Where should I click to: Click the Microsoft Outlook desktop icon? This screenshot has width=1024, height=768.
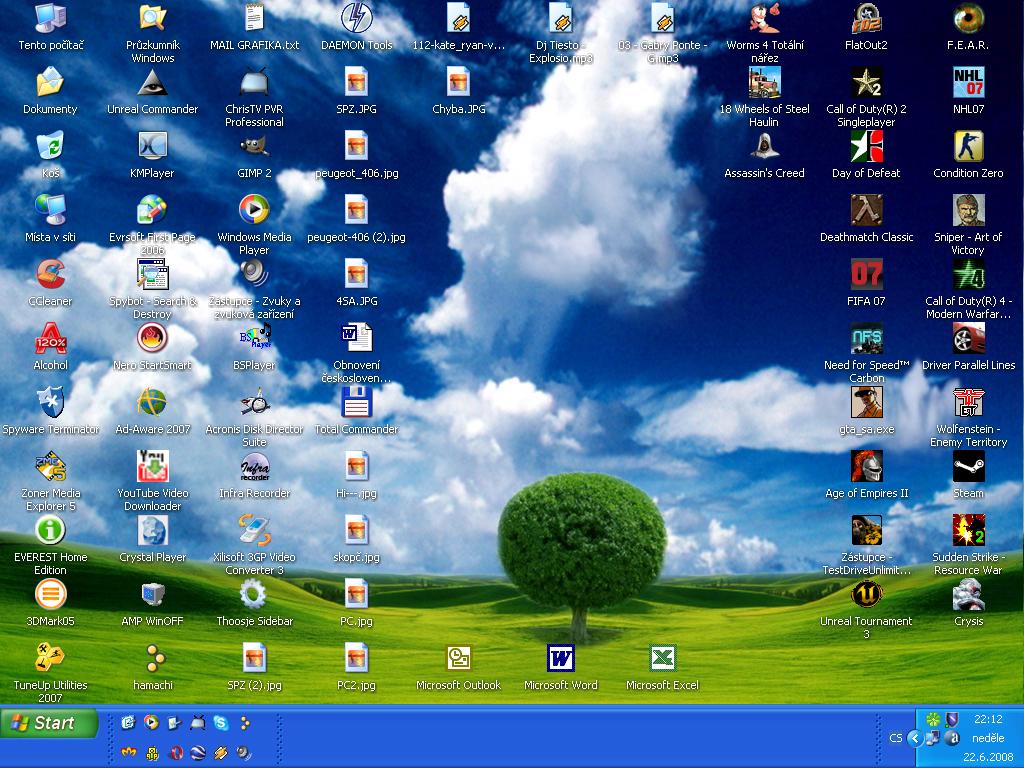[458, 659]
